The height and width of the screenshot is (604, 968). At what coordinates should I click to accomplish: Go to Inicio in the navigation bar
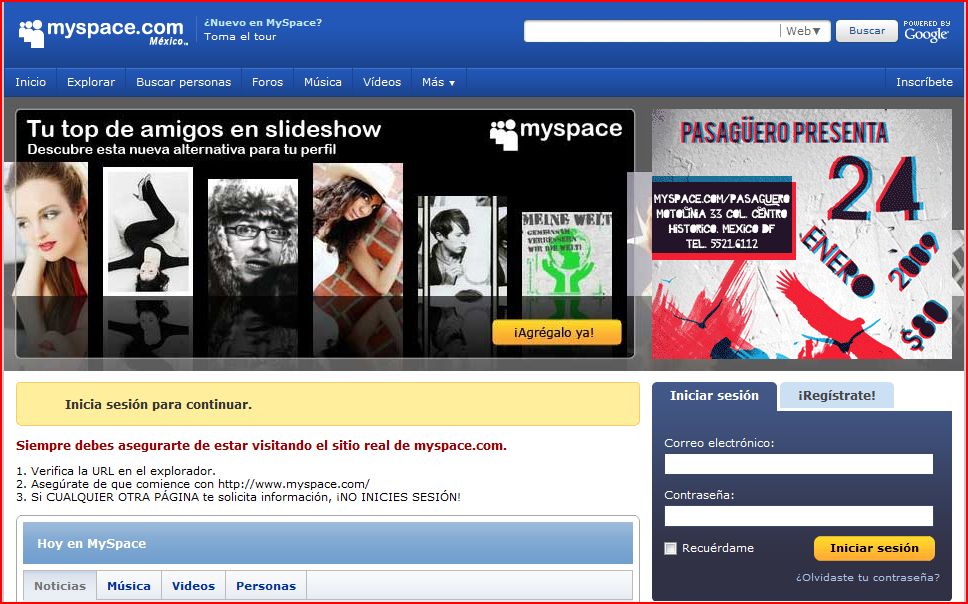click(x=31, y=82)
